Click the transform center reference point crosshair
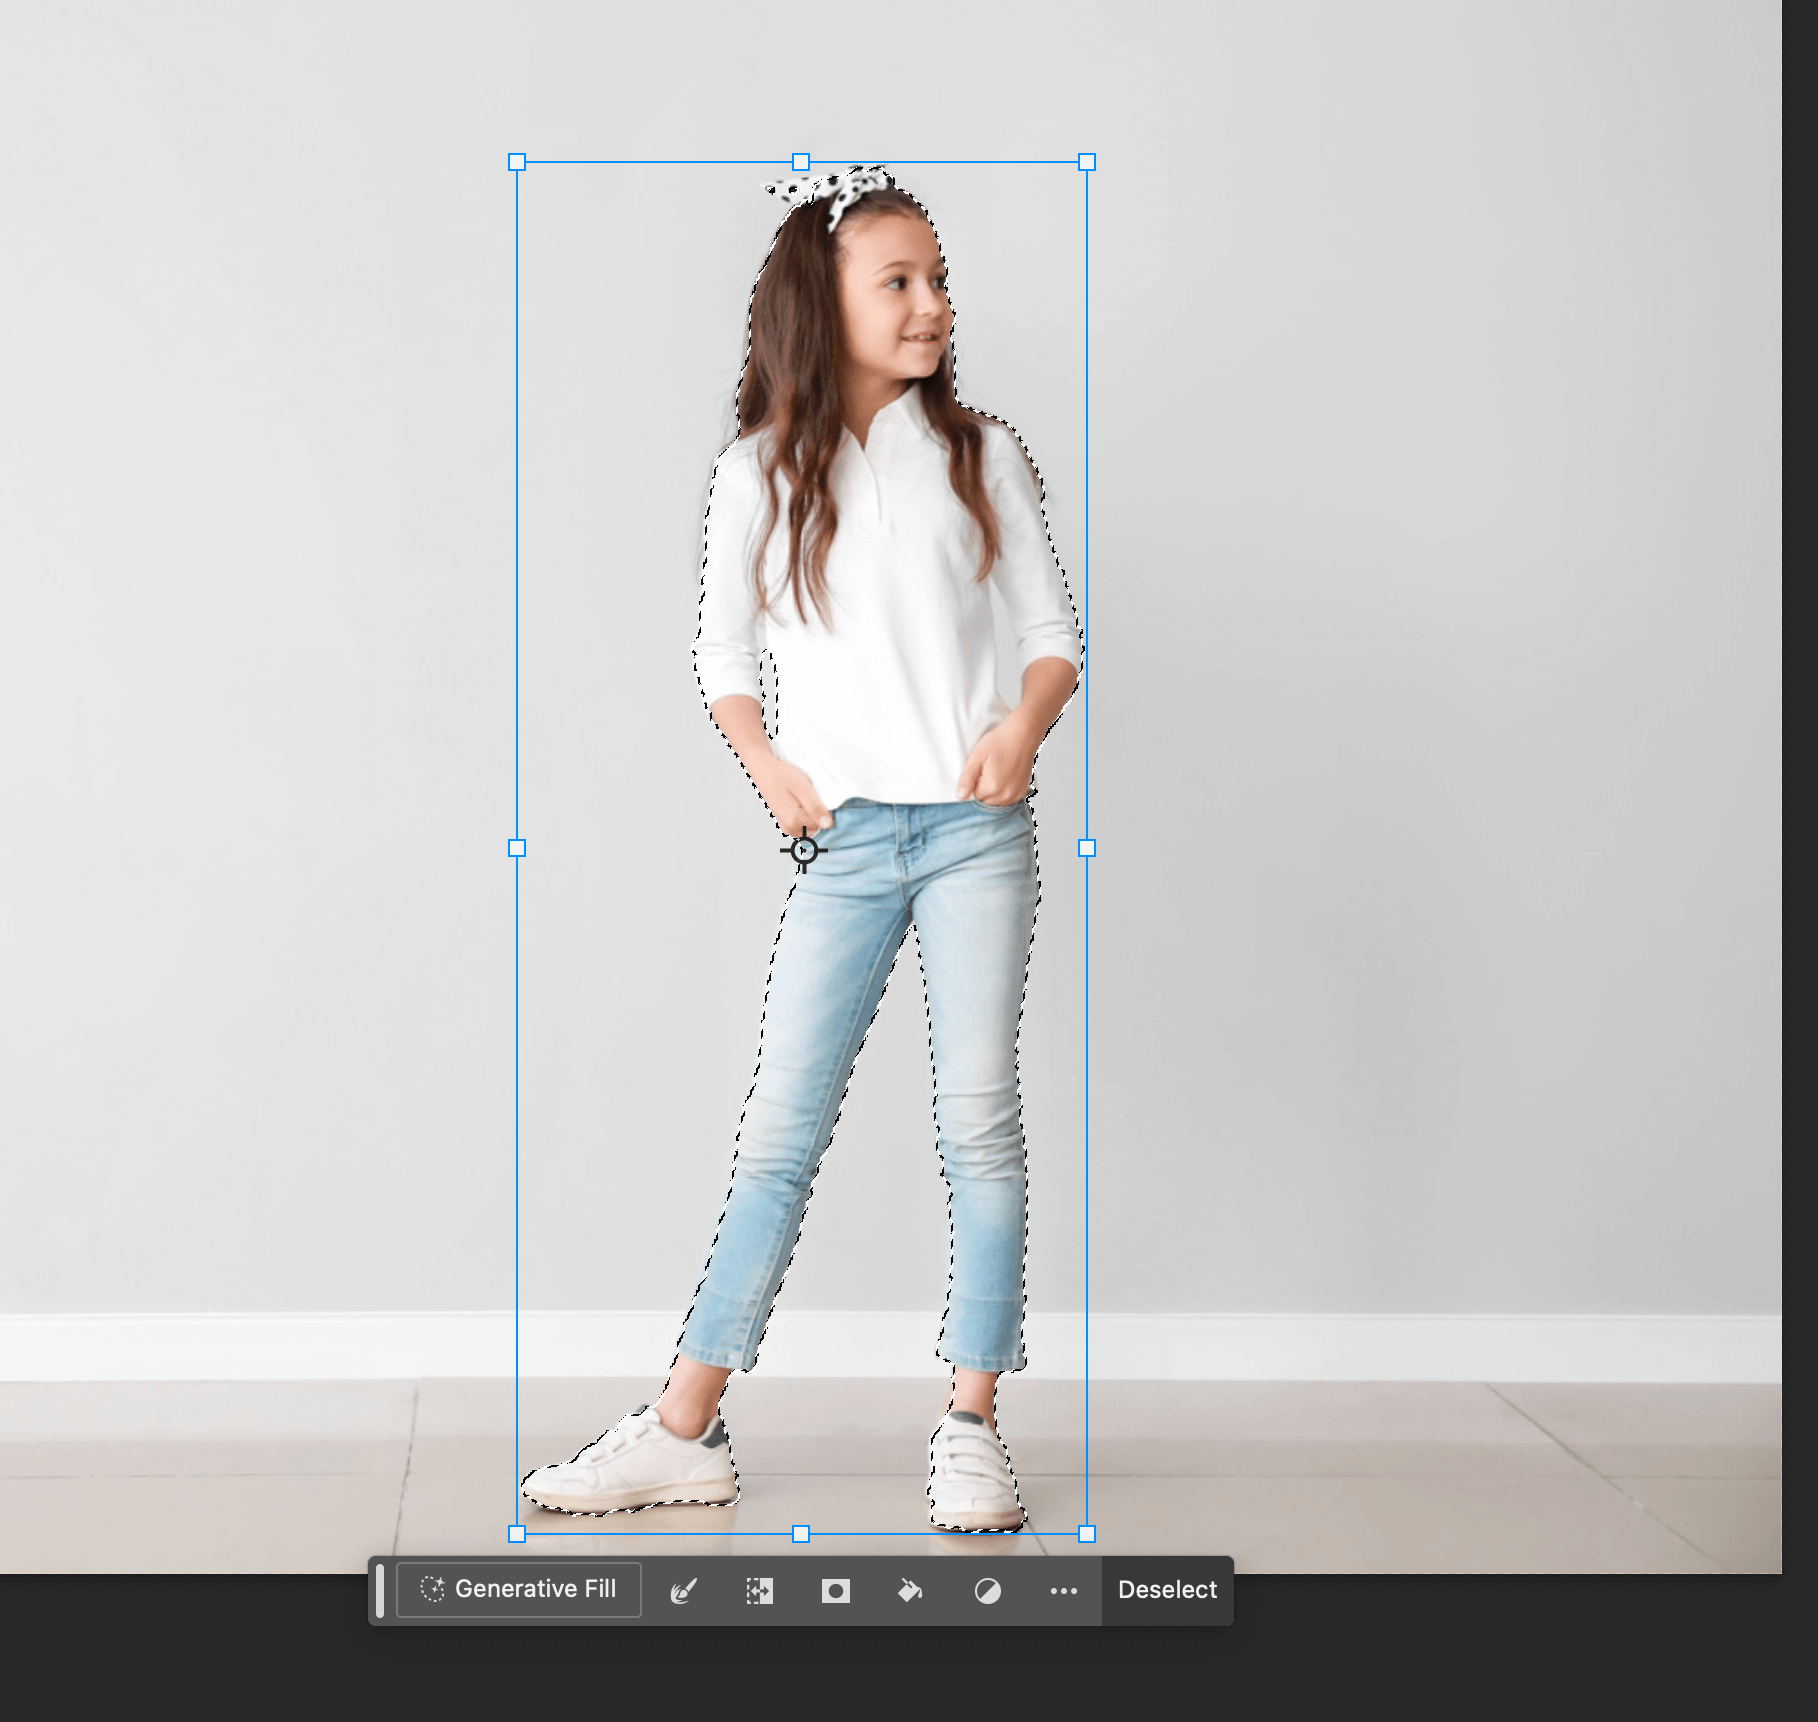 click(803, 850)
